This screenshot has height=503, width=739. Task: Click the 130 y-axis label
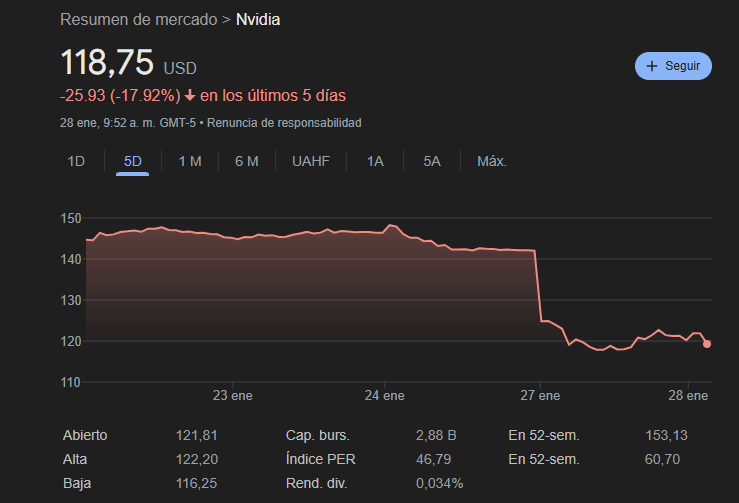(71, 300)
